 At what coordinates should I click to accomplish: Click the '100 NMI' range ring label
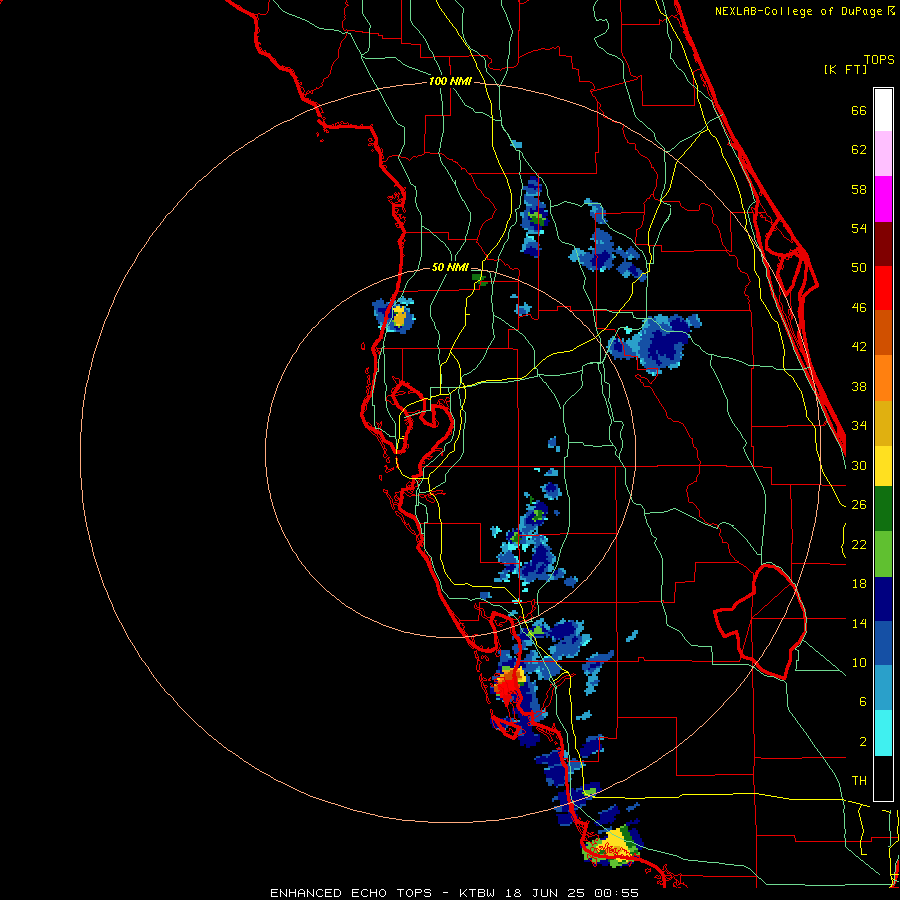pos(450,82)
